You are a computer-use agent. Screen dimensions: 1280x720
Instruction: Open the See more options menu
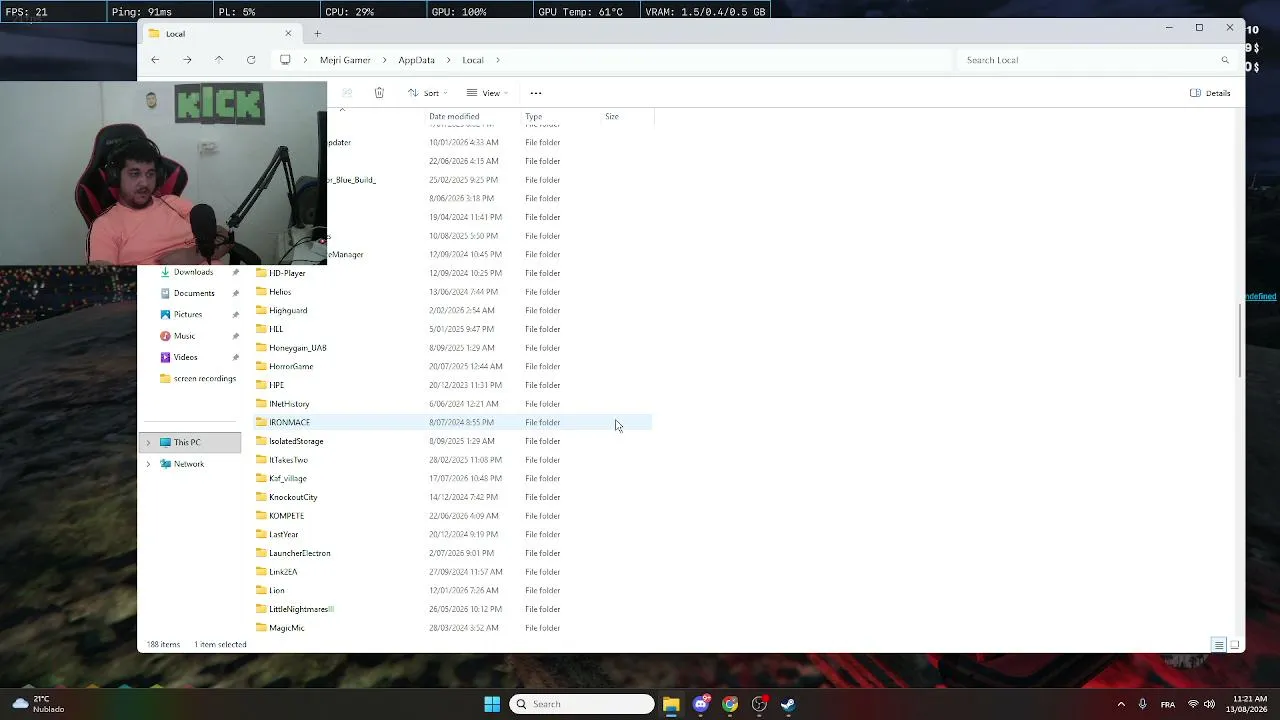point(536,93)
